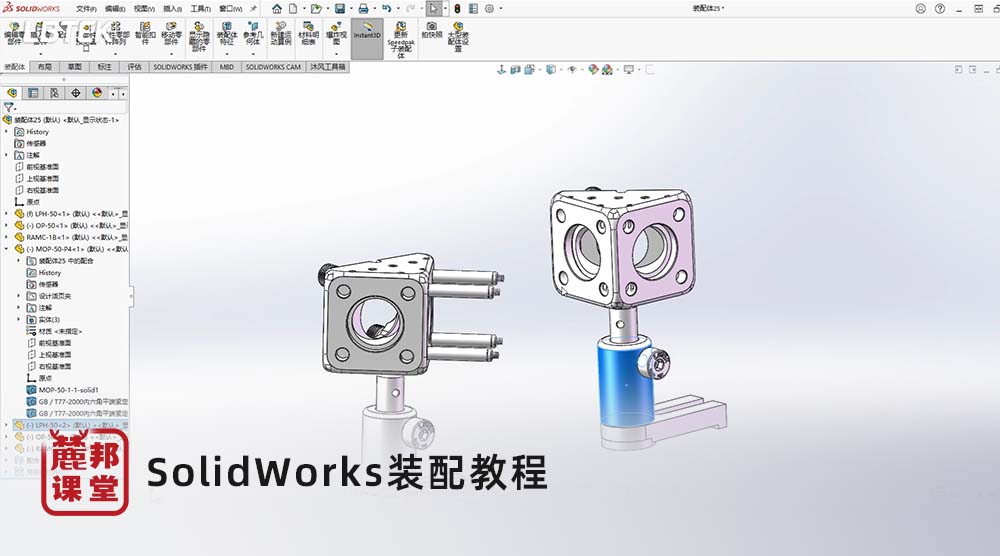Switch to DimXpertManager crosshair tab
The height and width of the screenshot is (556, 1000).
pos(75,93)
